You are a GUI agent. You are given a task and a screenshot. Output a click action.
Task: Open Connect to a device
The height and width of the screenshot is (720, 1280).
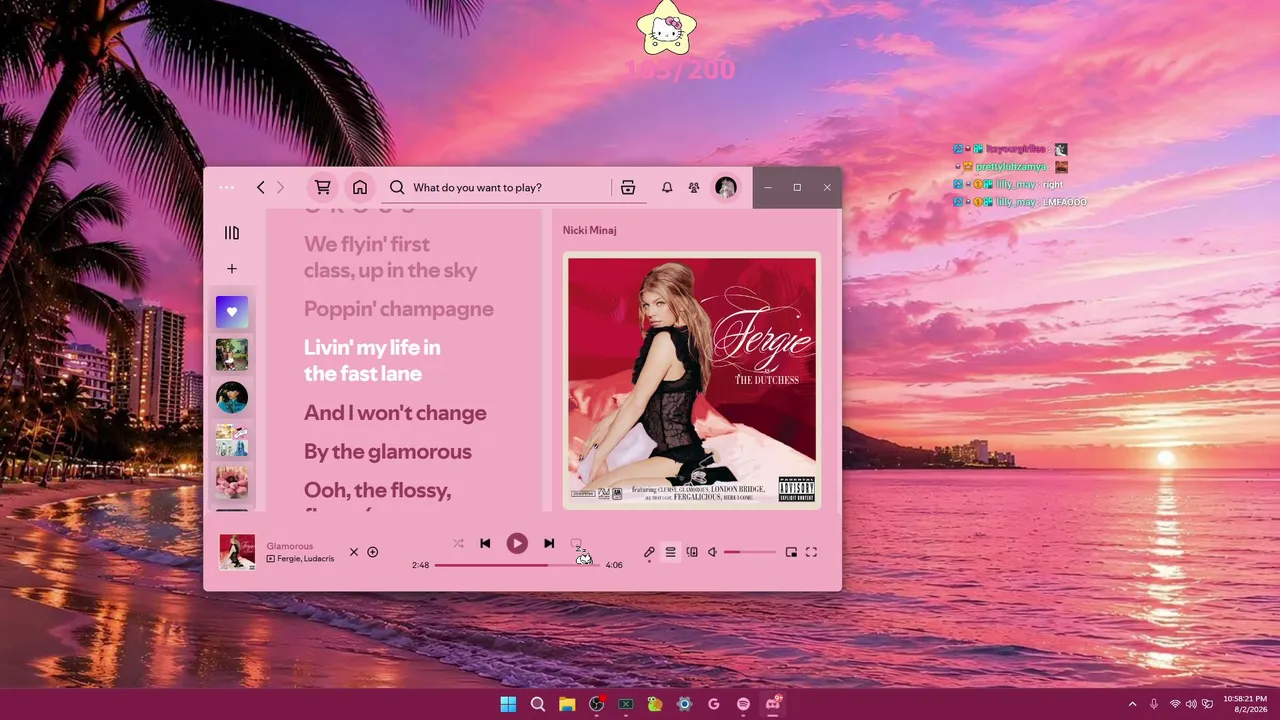[692, 552]
